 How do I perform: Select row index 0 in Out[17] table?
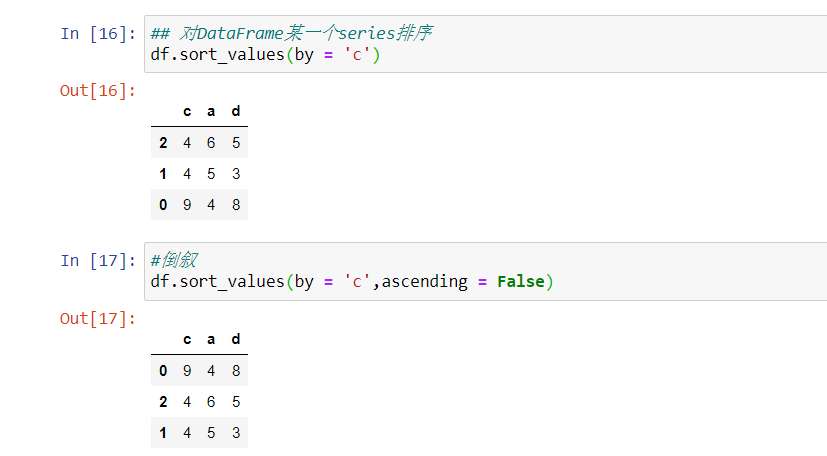coord(163,371)
